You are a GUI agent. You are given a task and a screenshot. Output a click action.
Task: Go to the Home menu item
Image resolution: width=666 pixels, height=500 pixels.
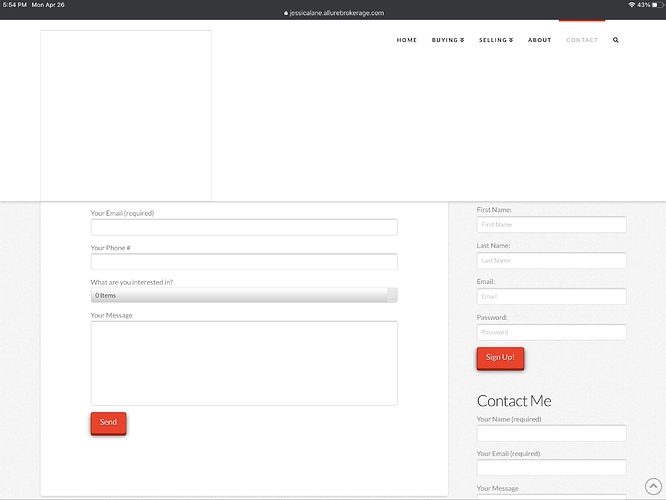tap(406, 40)
